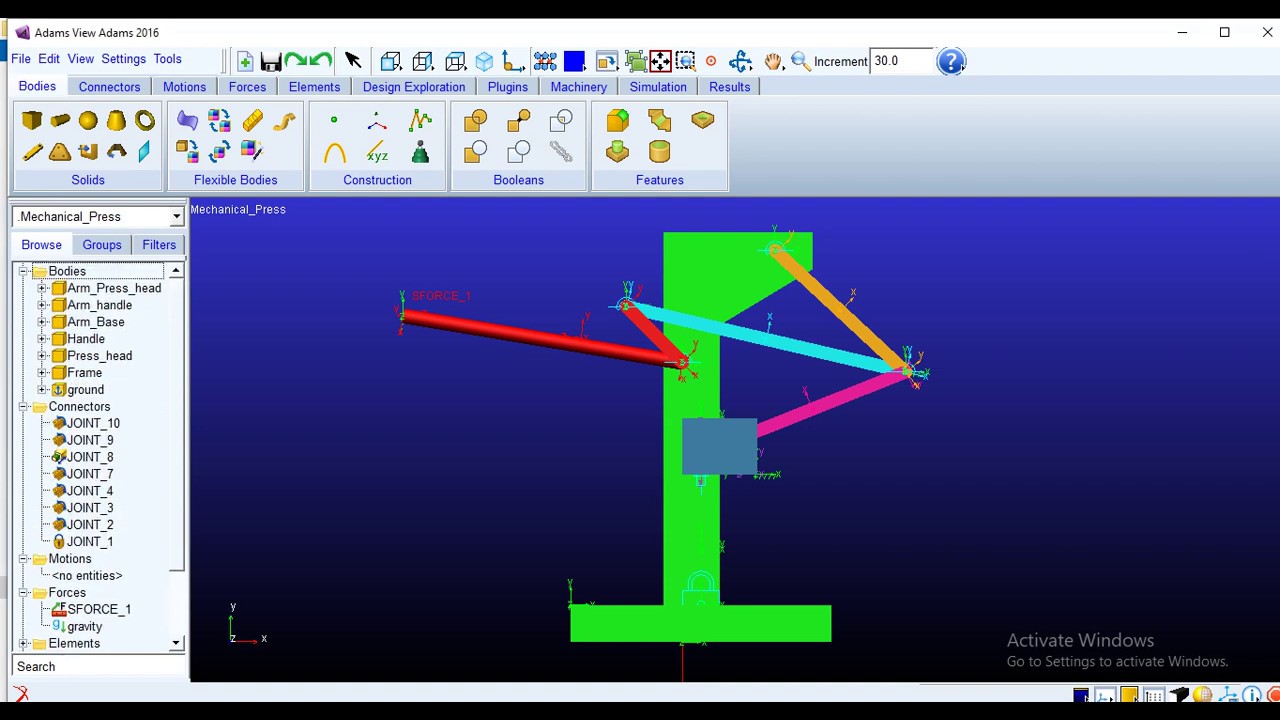Viewport: 1280px width, 720px height.
Task: Set the isometric view cube icon
Action: pos(484,61)
